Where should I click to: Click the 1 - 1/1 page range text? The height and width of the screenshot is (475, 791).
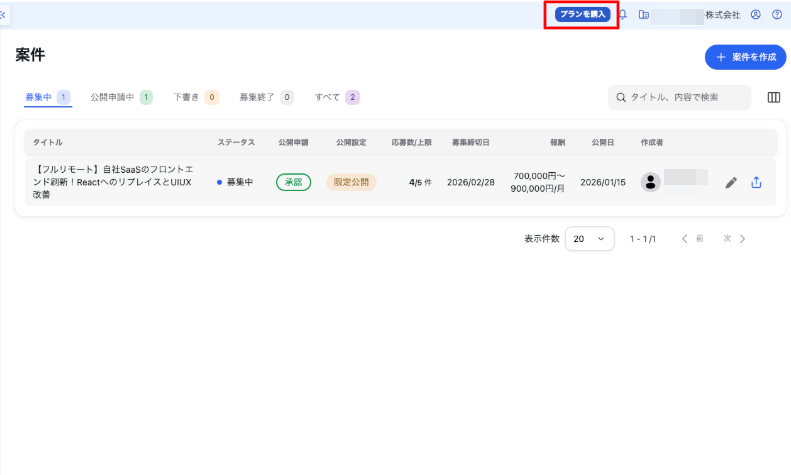point(642,239)
